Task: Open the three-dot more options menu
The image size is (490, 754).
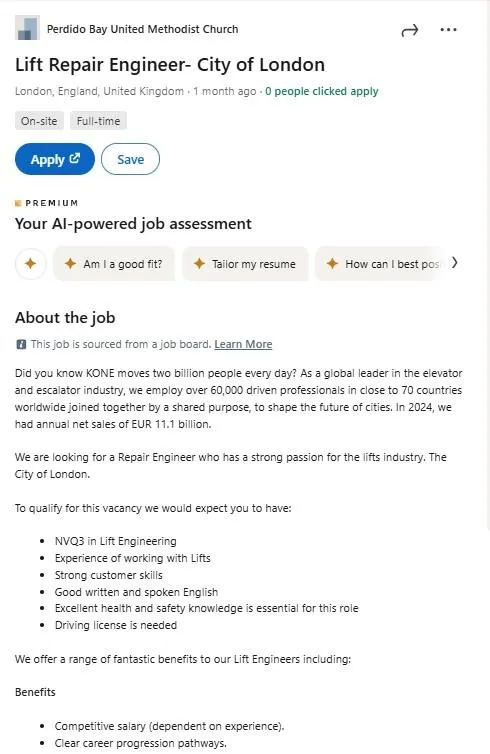Action: tap(448, 30)
